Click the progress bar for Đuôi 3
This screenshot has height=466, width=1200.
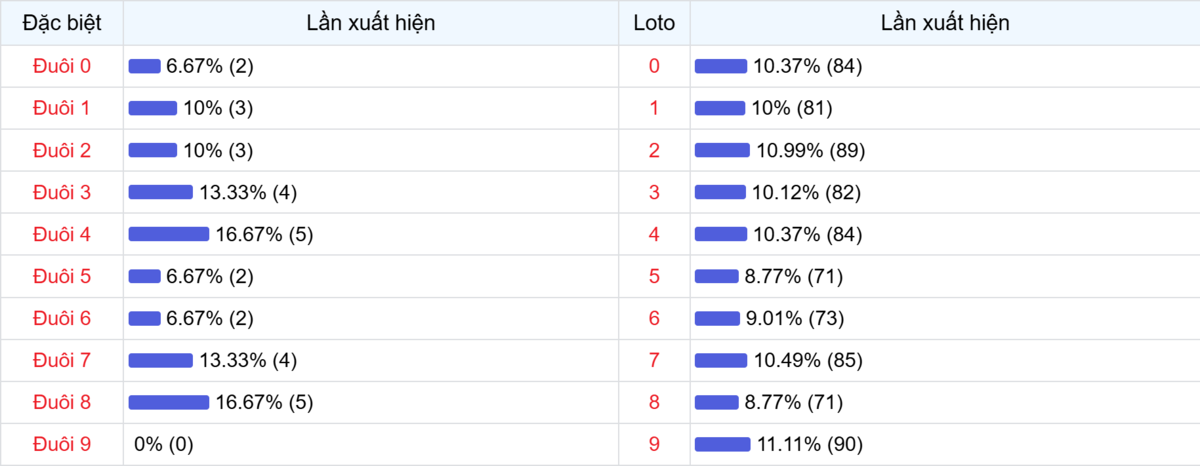click(160, 192)
